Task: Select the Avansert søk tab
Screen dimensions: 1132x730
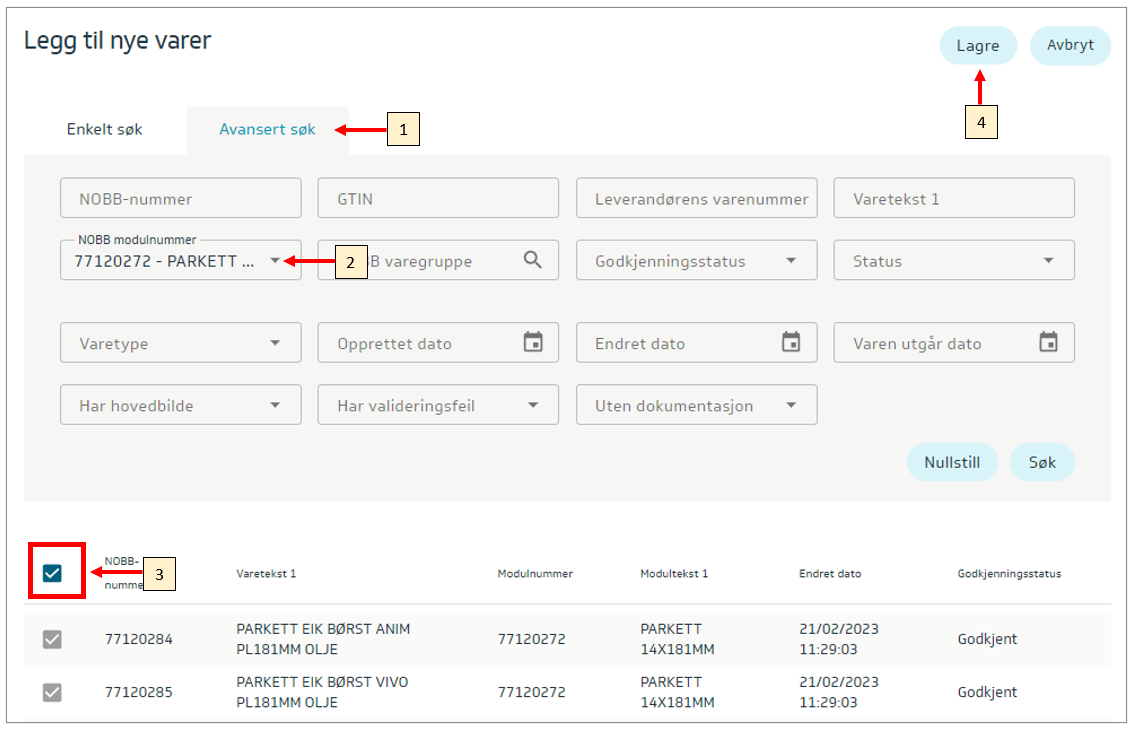Action: click(x=267, y=130)
